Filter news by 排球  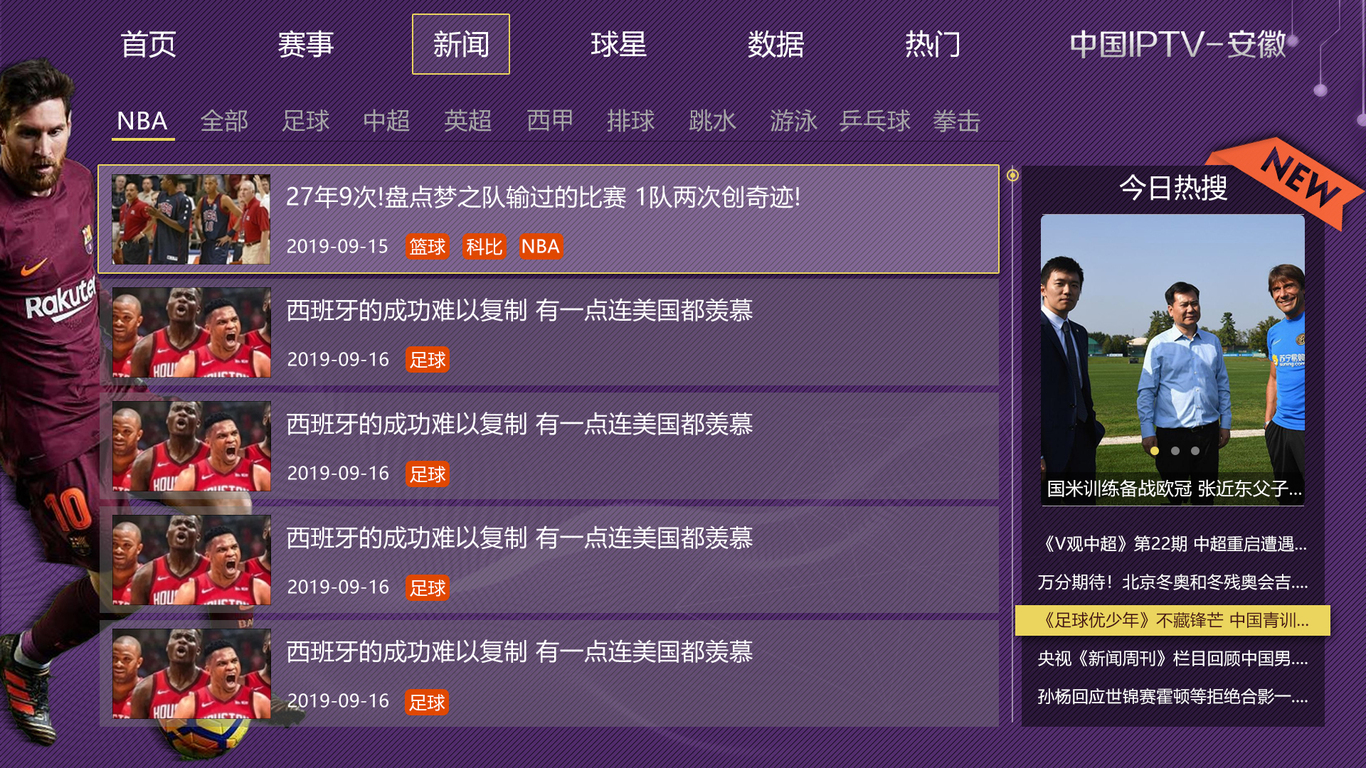(x=631, y=121)
